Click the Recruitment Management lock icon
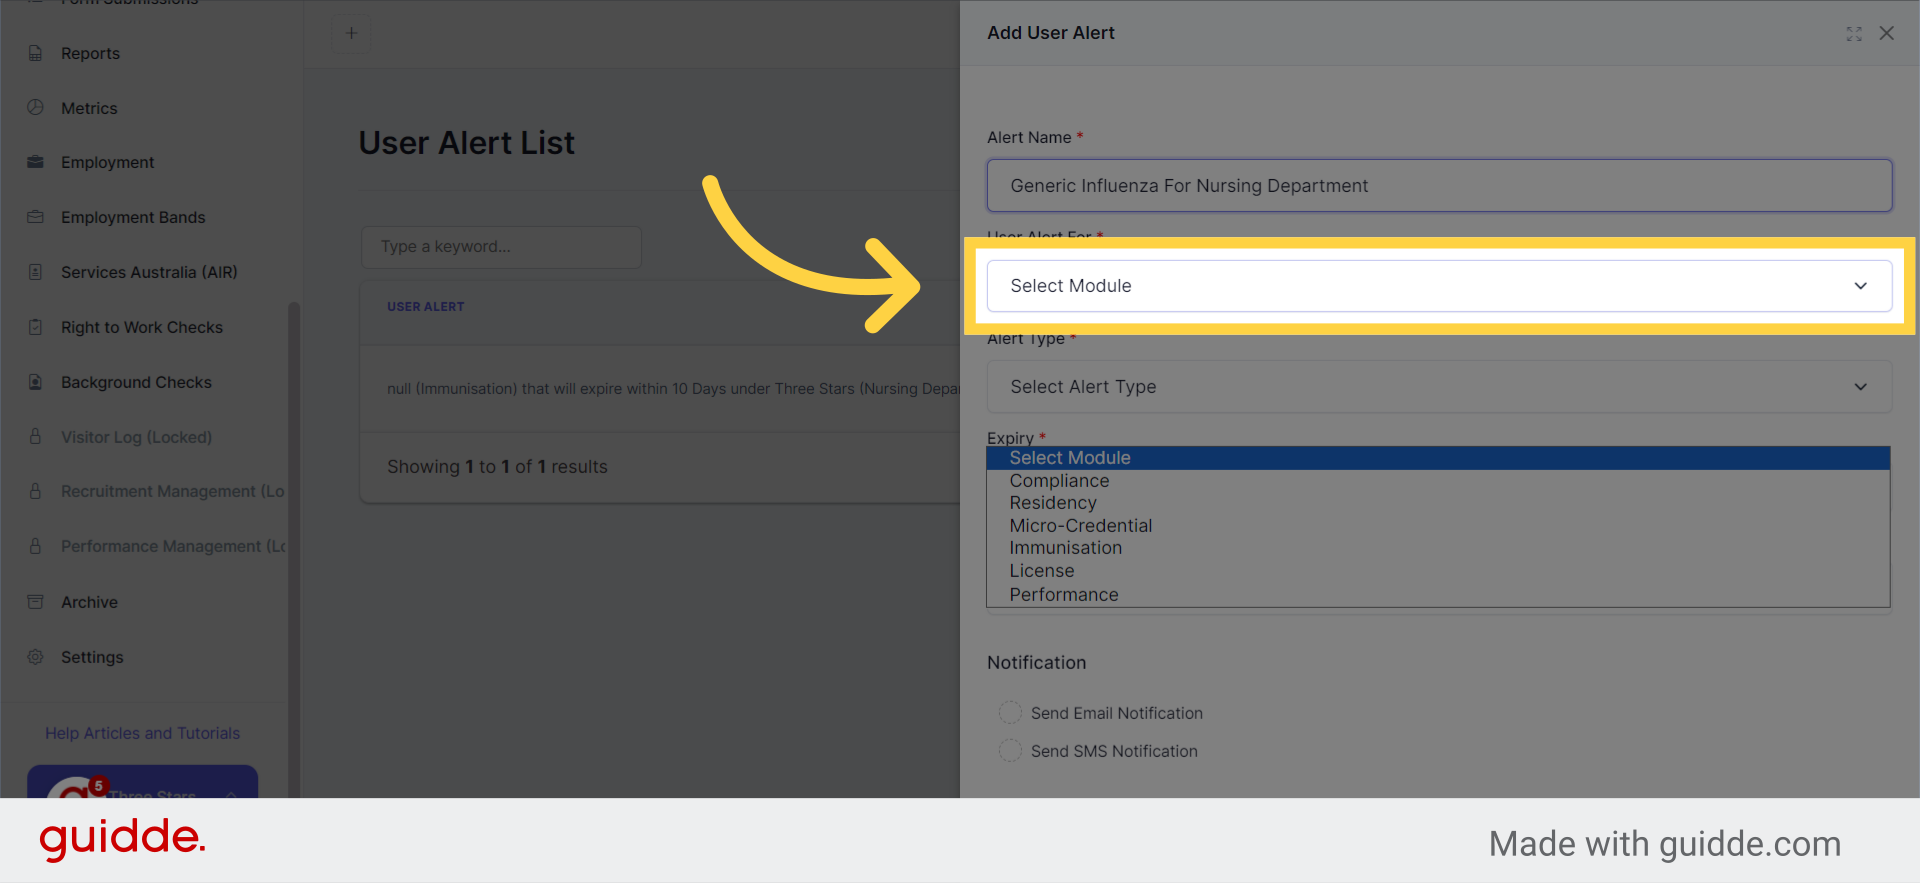 (35, 491)
